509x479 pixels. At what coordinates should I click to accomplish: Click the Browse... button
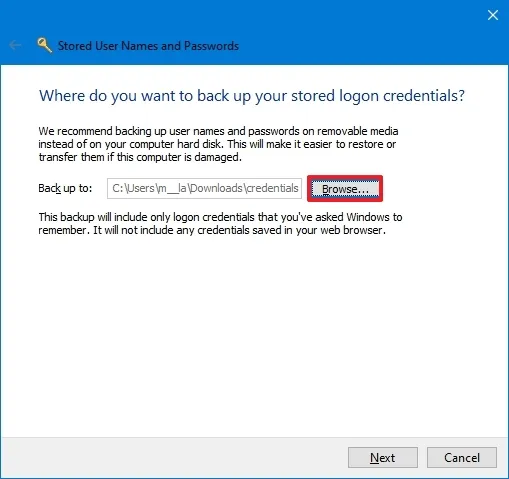[345, 189]
